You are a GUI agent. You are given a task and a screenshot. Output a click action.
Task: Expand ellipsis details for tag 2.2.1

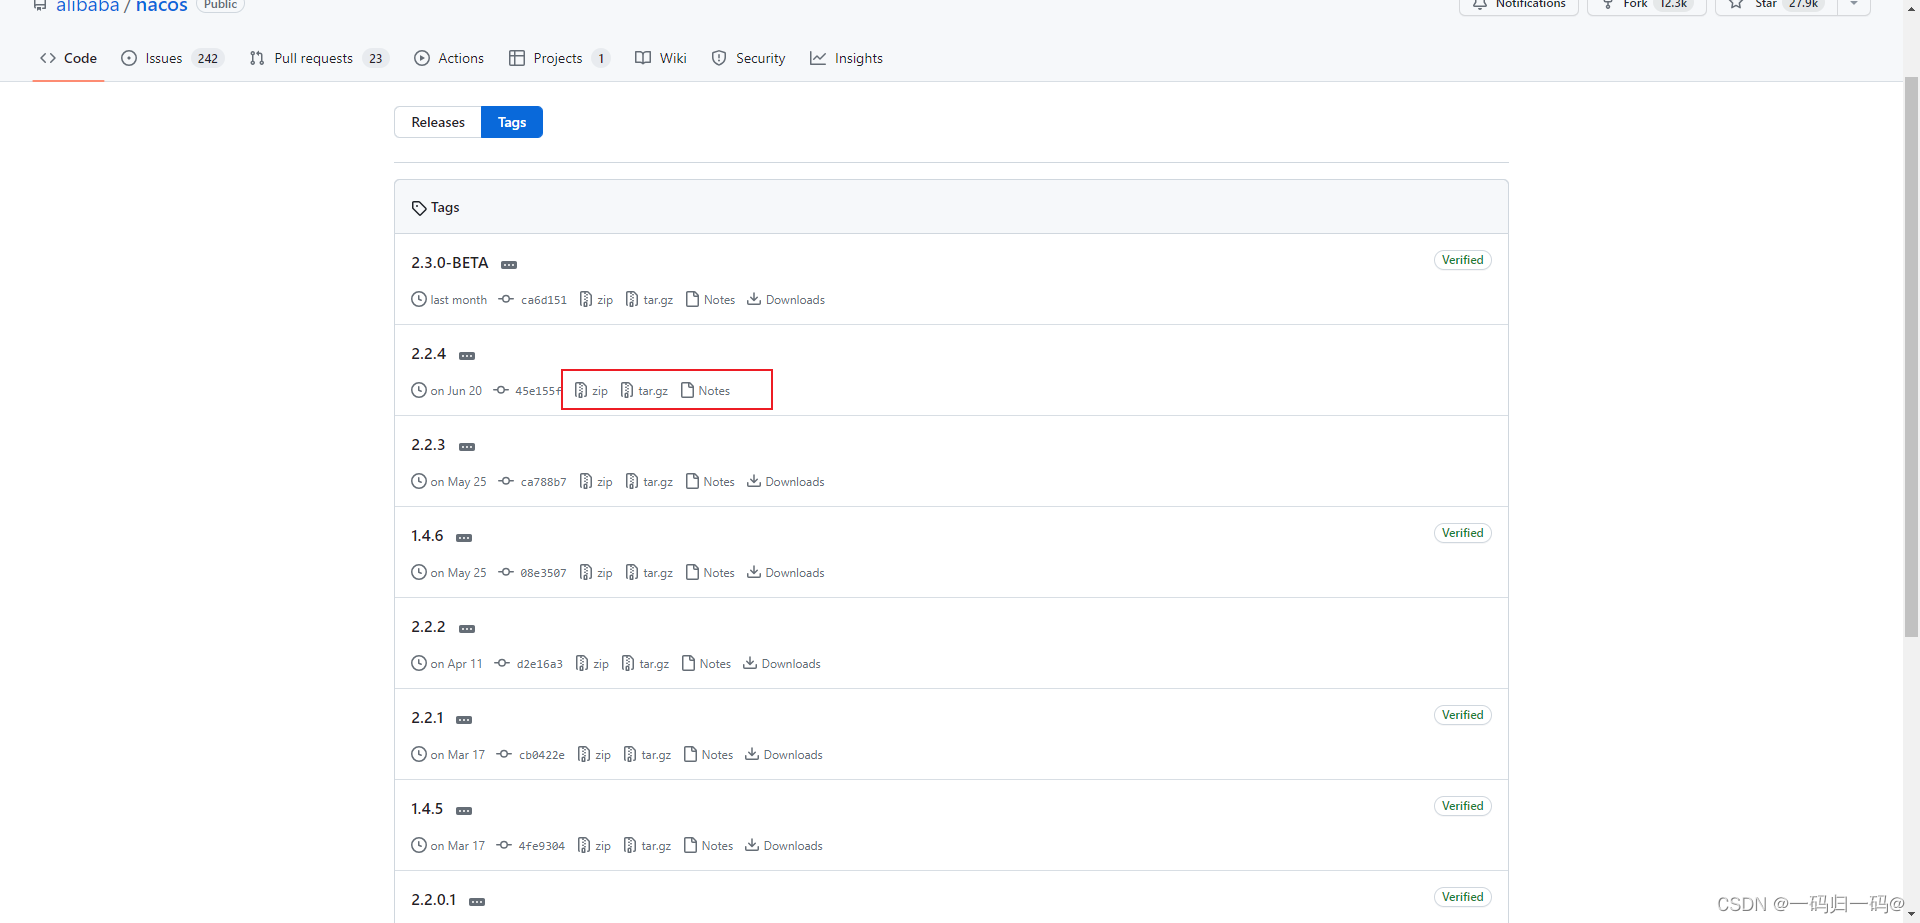pyautogui.click(x=464, y=719)
